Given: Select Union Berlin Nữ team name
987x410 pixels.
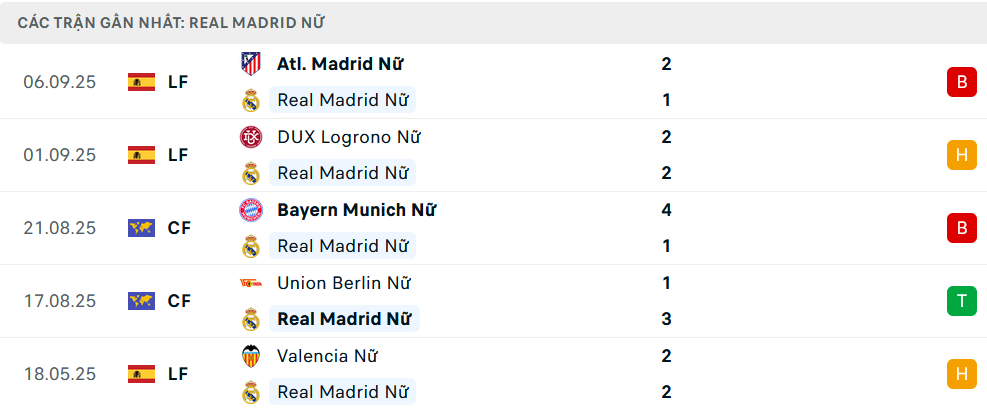Looking at the screenshot, I should click(344, 283).
